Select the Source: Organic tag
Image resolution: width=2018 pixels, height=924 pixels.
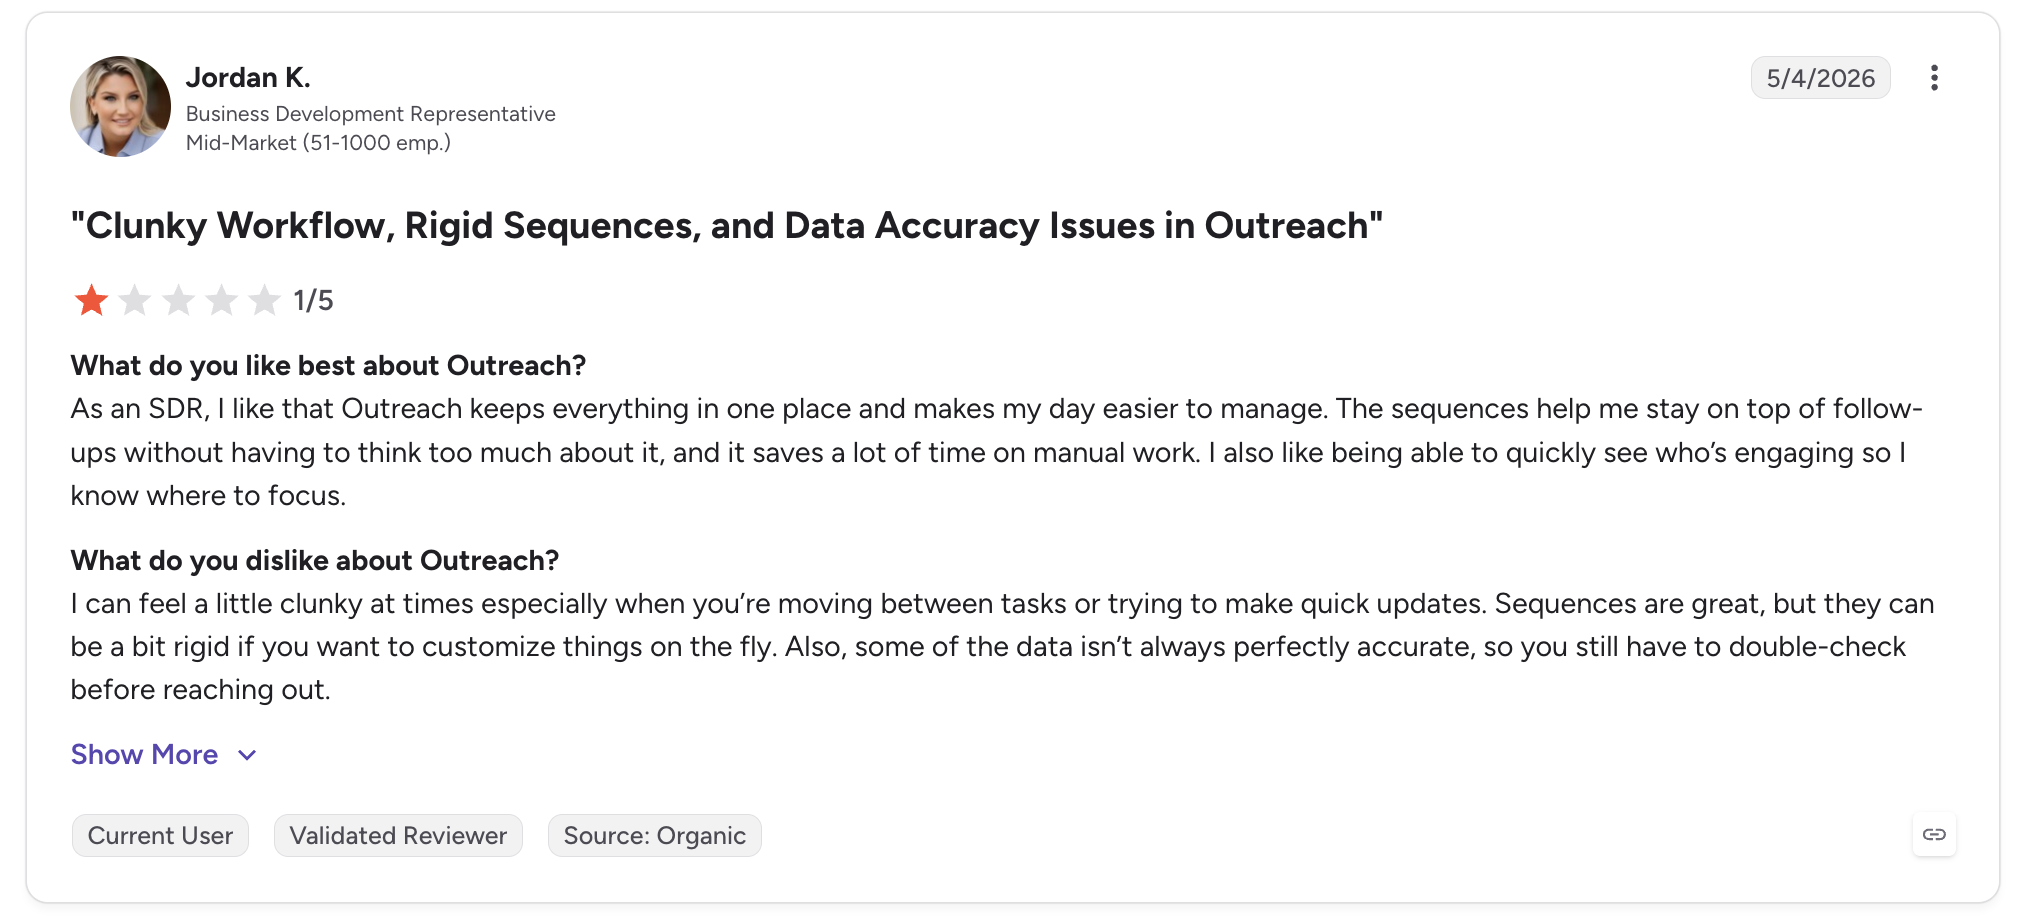[654, 835]
